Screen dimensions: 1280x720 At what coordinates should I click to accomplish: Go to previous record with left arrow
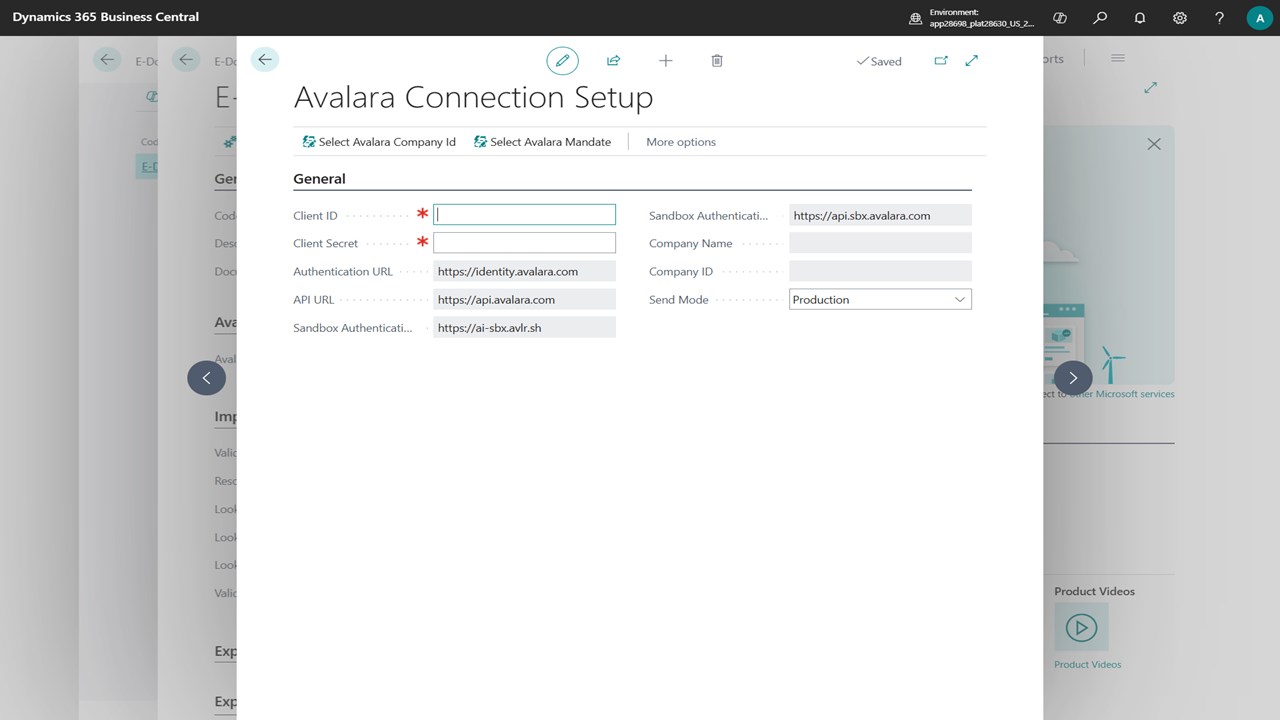pyautogui.click(x=207, y=378)
